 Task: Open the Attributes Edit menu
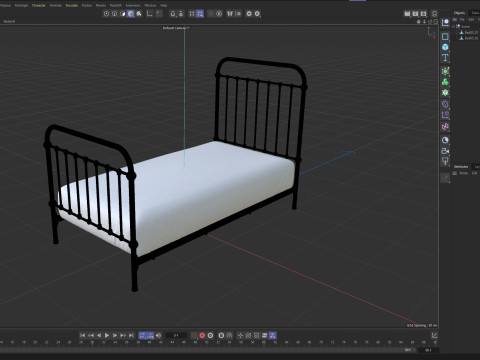tap(474, 173)
